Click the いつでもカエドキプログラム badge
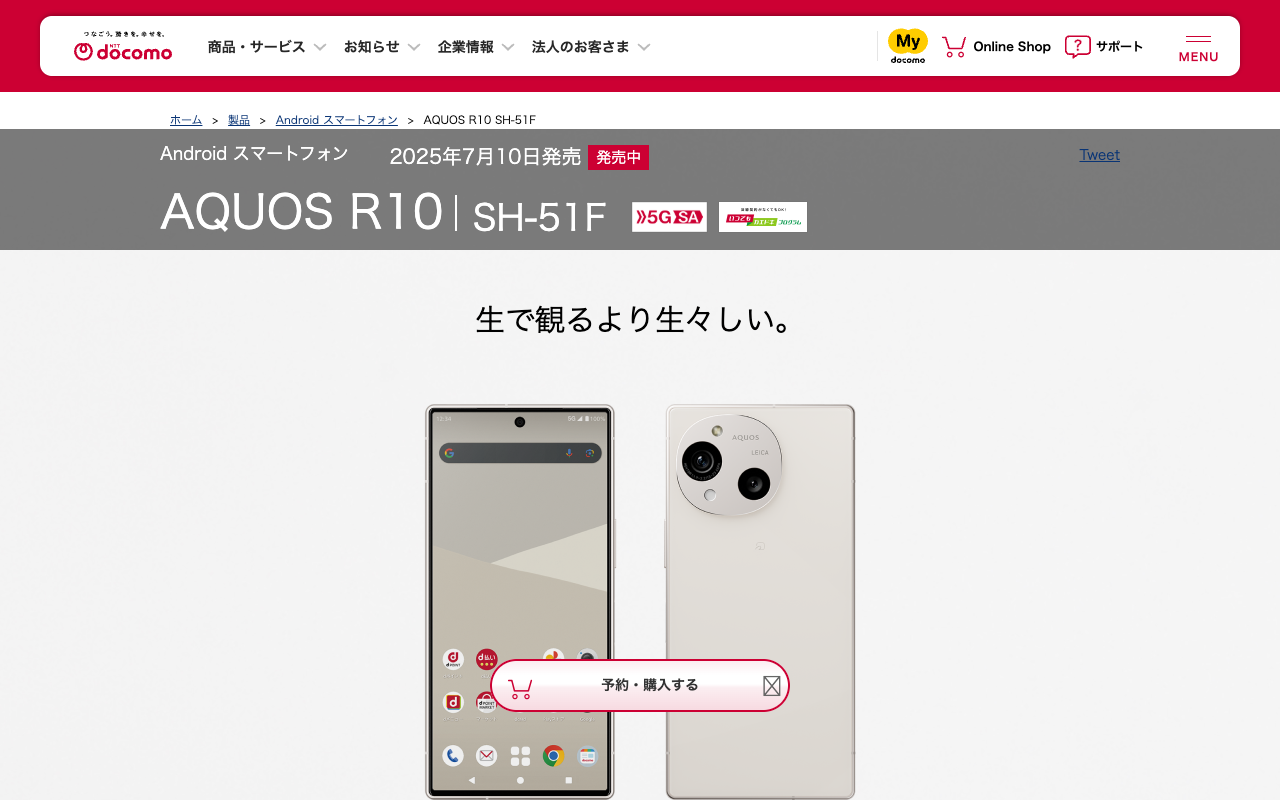 pos(763,217)
